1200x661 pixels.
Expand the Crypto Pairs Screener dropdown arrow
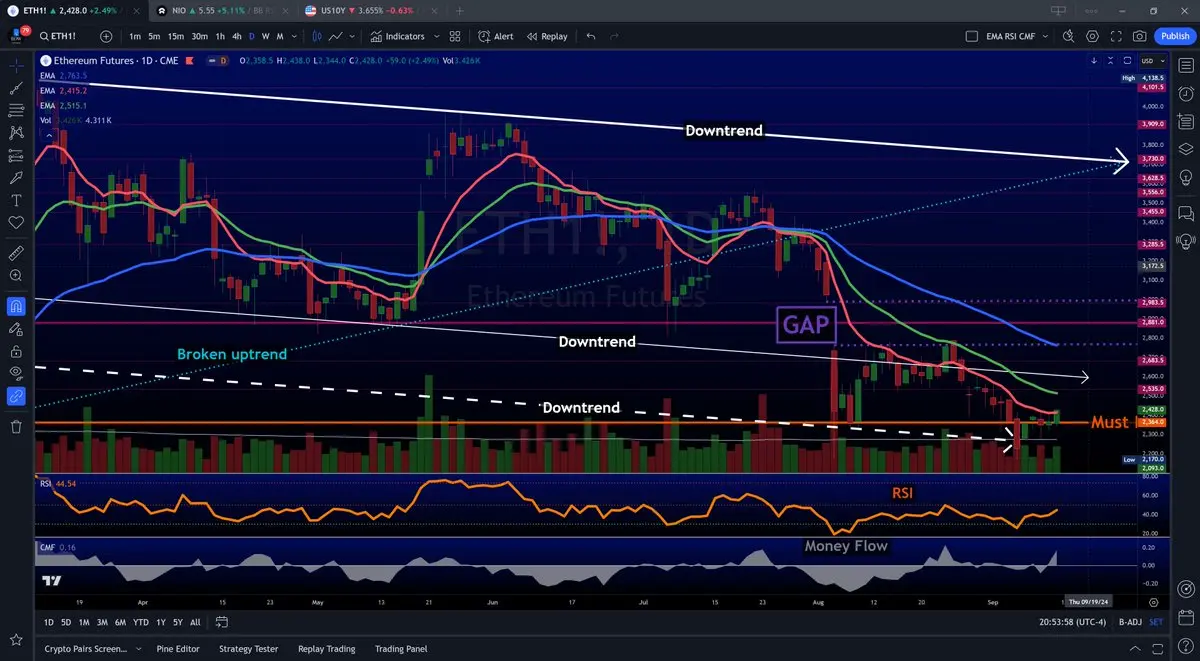coord(139,649)
